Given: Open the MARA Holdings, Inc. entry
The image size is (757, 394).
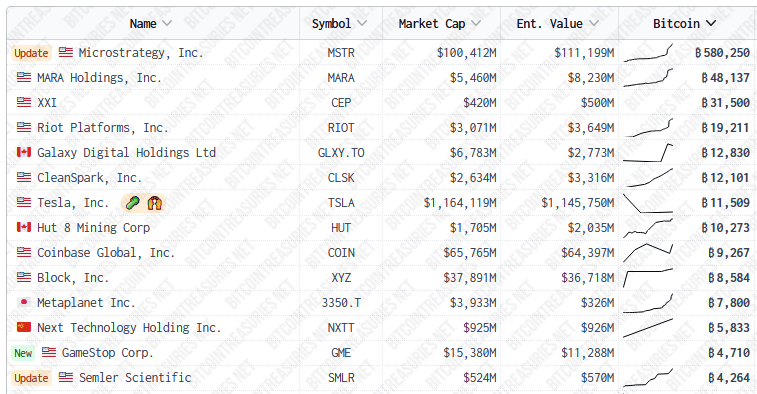Looking at the screenshot, I should pos(99,78).
